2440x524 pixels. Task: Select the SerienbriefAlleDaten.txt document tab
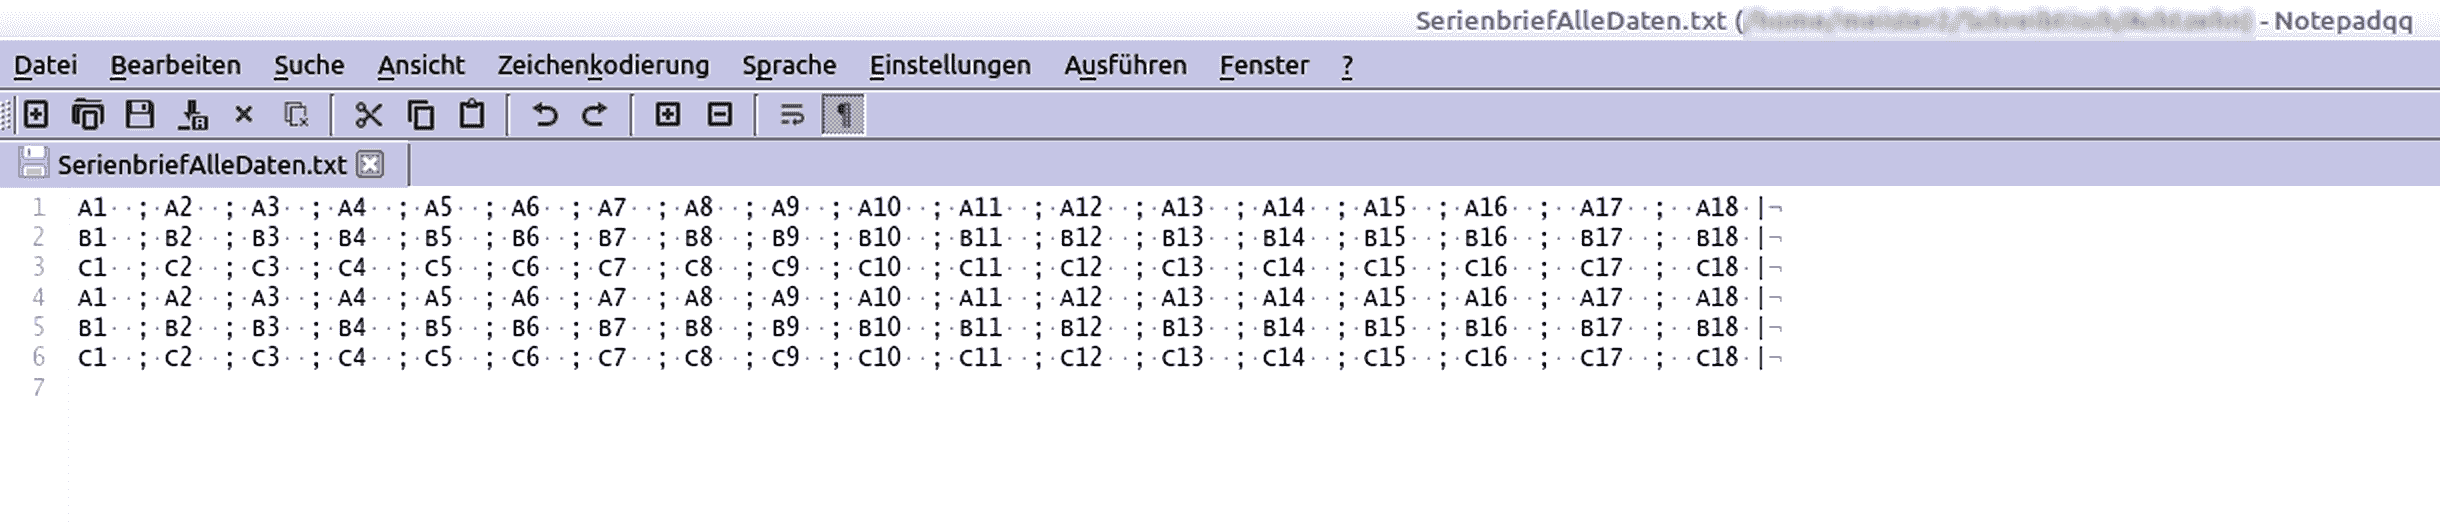click(202, 164)
